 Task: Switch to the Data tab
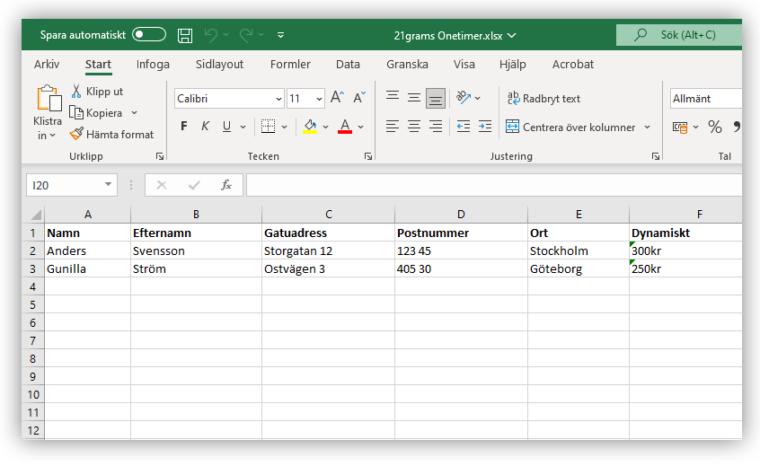click(x=348, y=64)
